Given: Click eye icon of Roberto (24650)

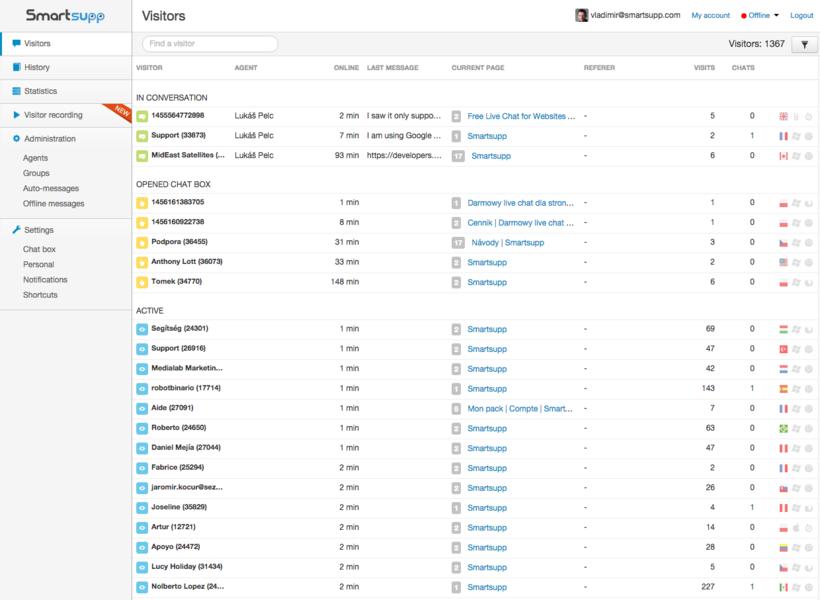Looking at the screenshot, I should tap(142, 429).
